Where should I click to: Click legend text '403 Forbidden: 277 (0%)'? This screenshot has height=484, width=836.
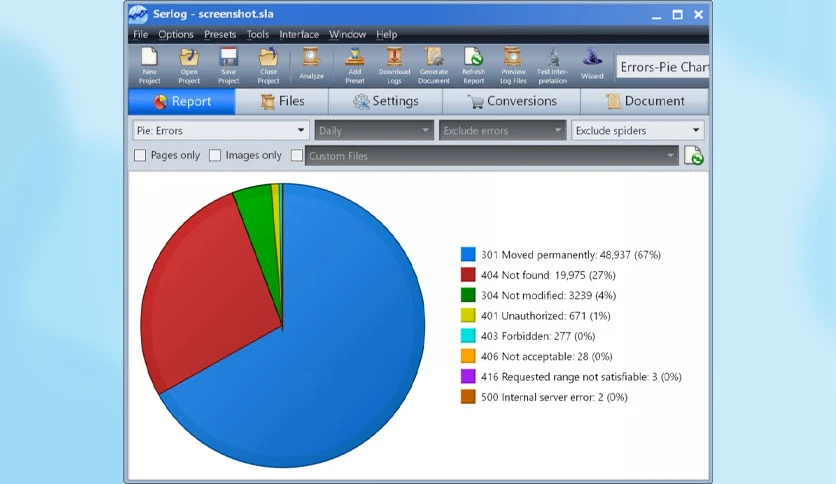pyautogui.click(x=538, y=336)
